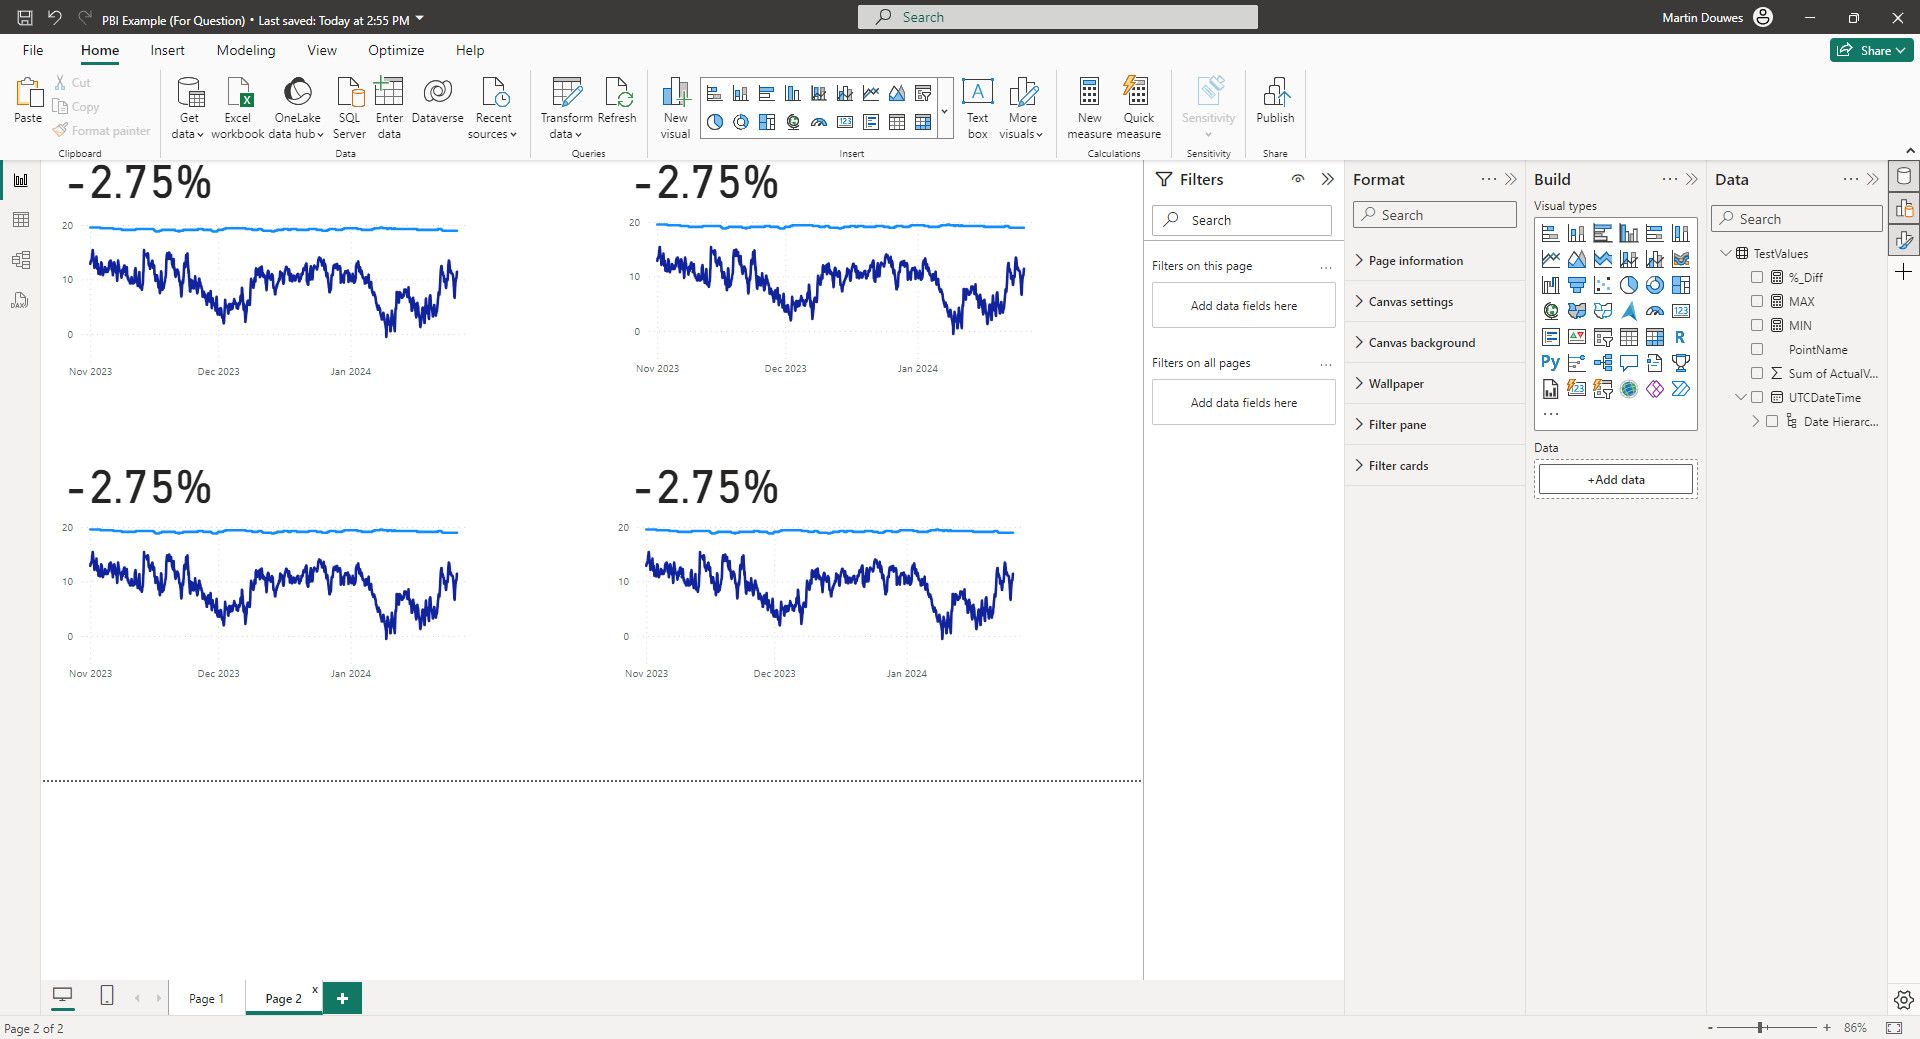Open the Model view from left sidebar
This screenshot has height=1039, width=1920.
[x=20, y=260]
